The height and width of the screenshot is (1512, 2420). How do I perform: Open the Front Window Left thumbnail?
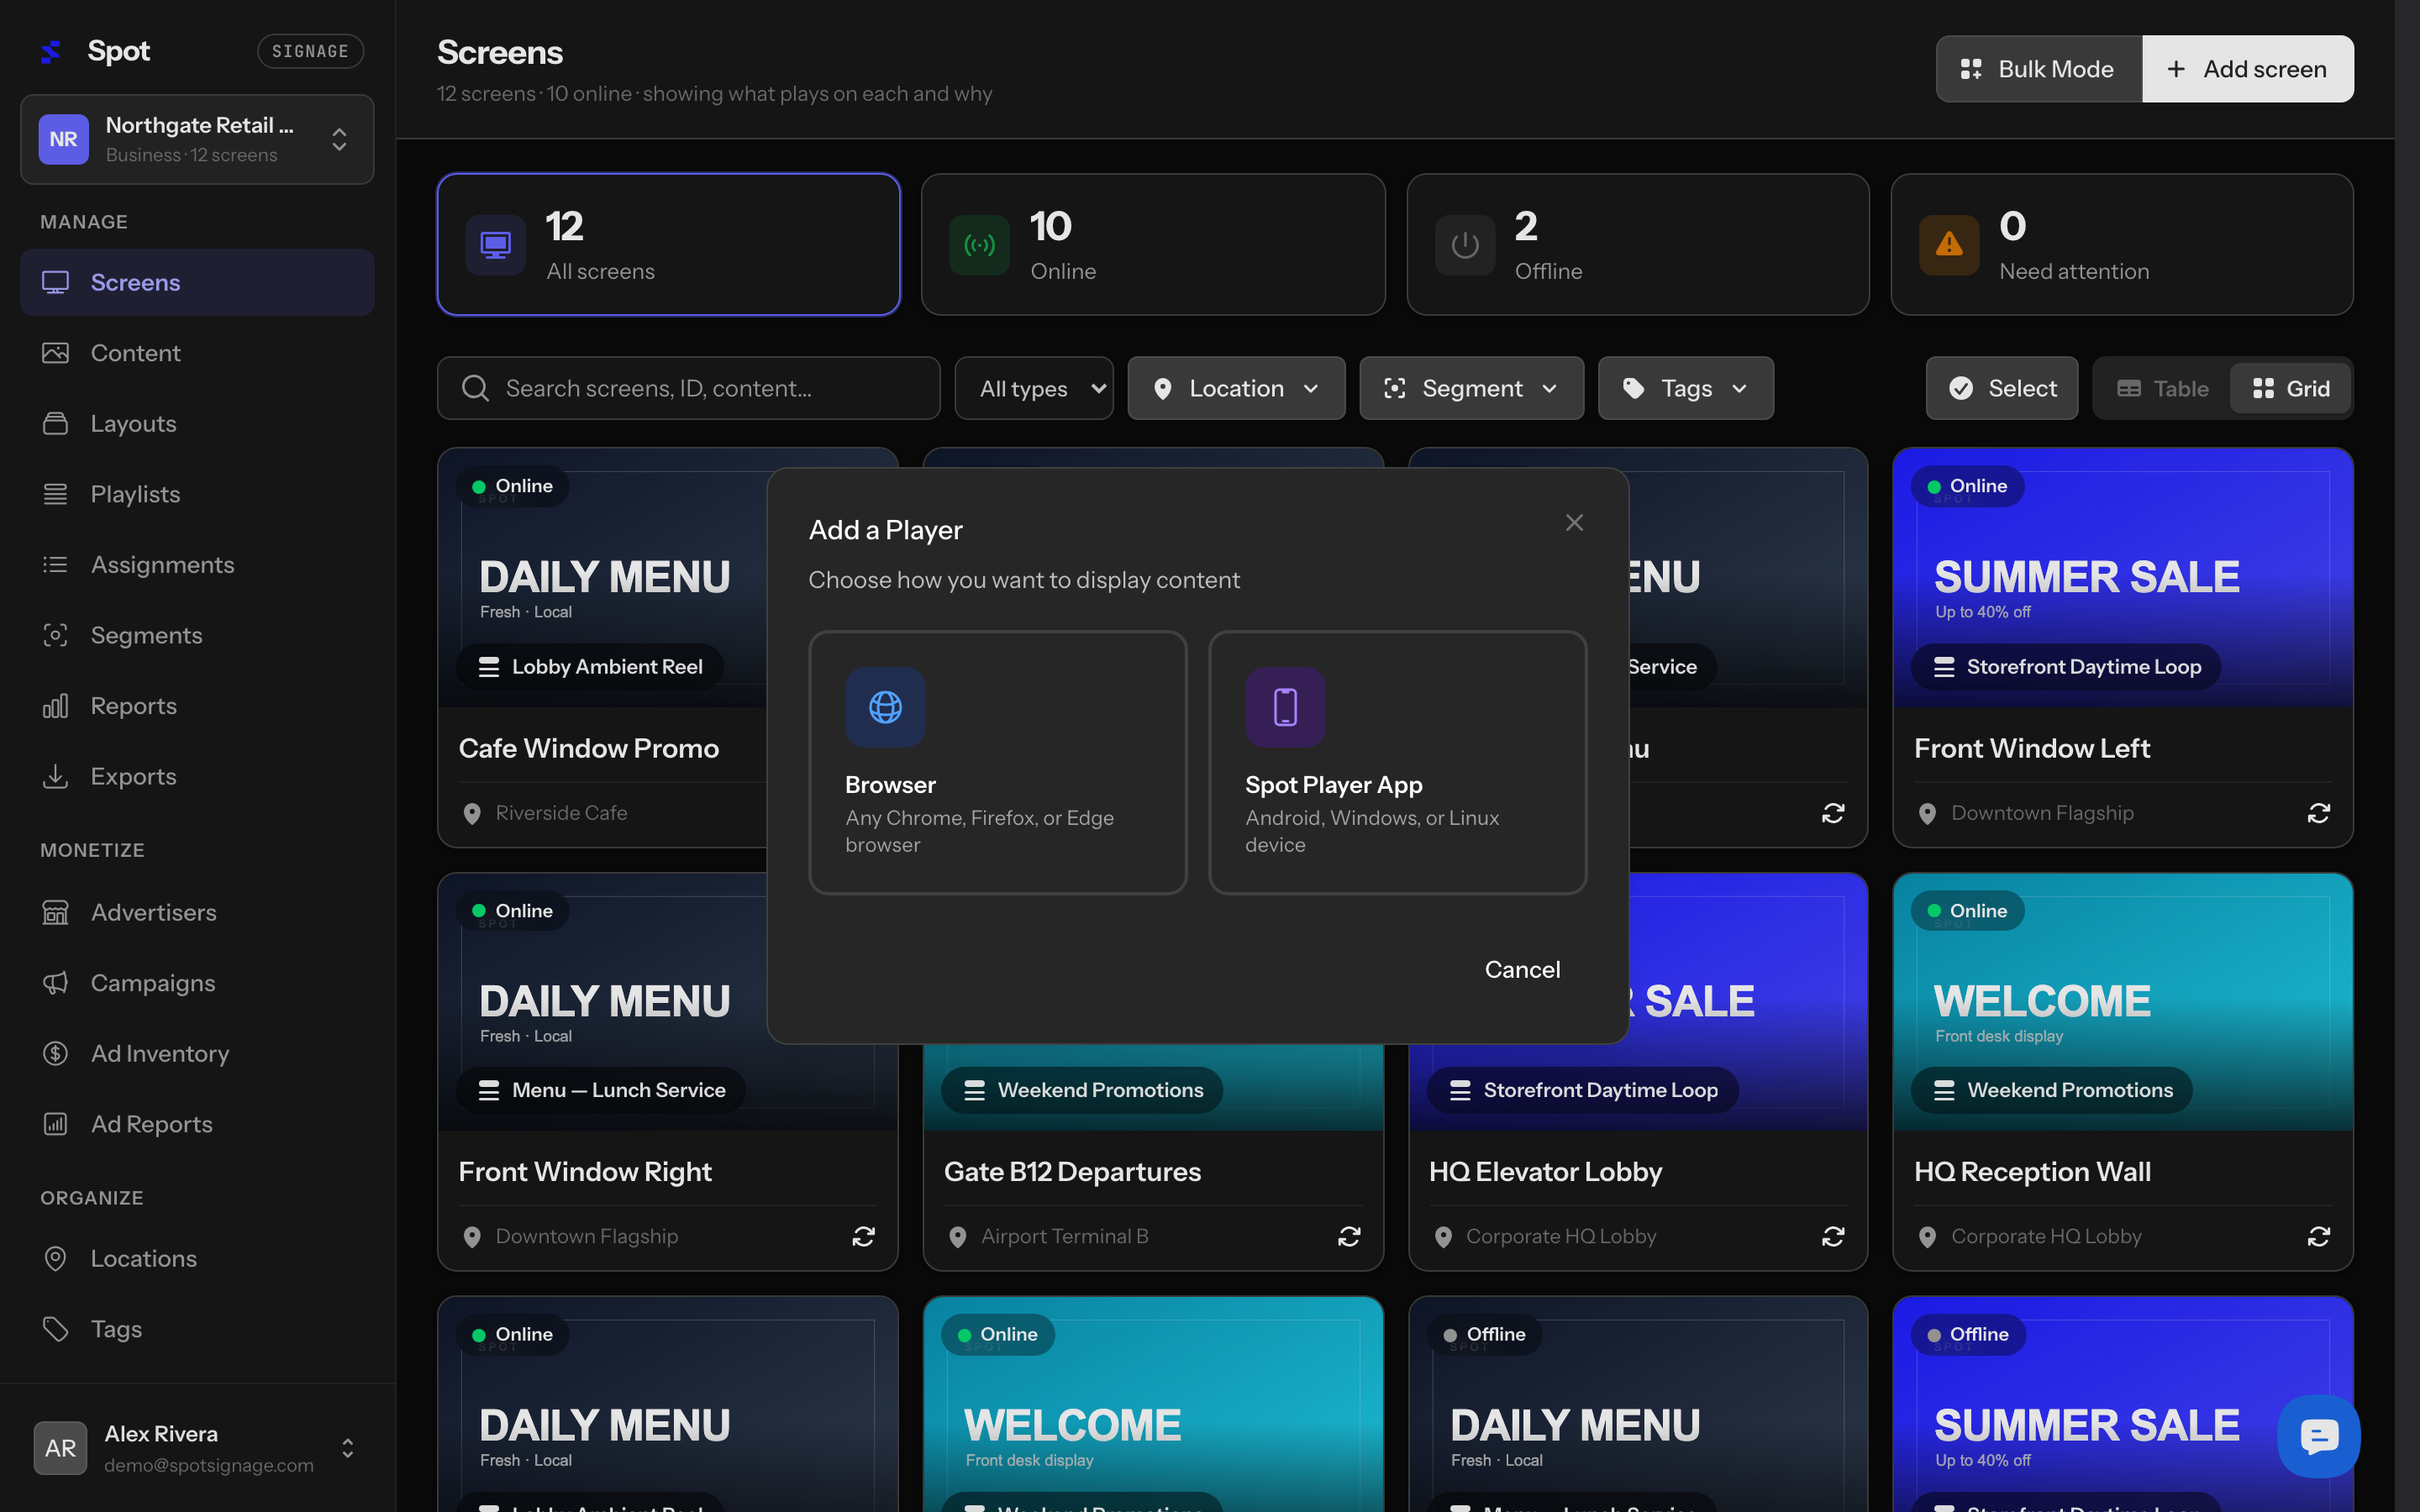click(x=2122, y=578)
